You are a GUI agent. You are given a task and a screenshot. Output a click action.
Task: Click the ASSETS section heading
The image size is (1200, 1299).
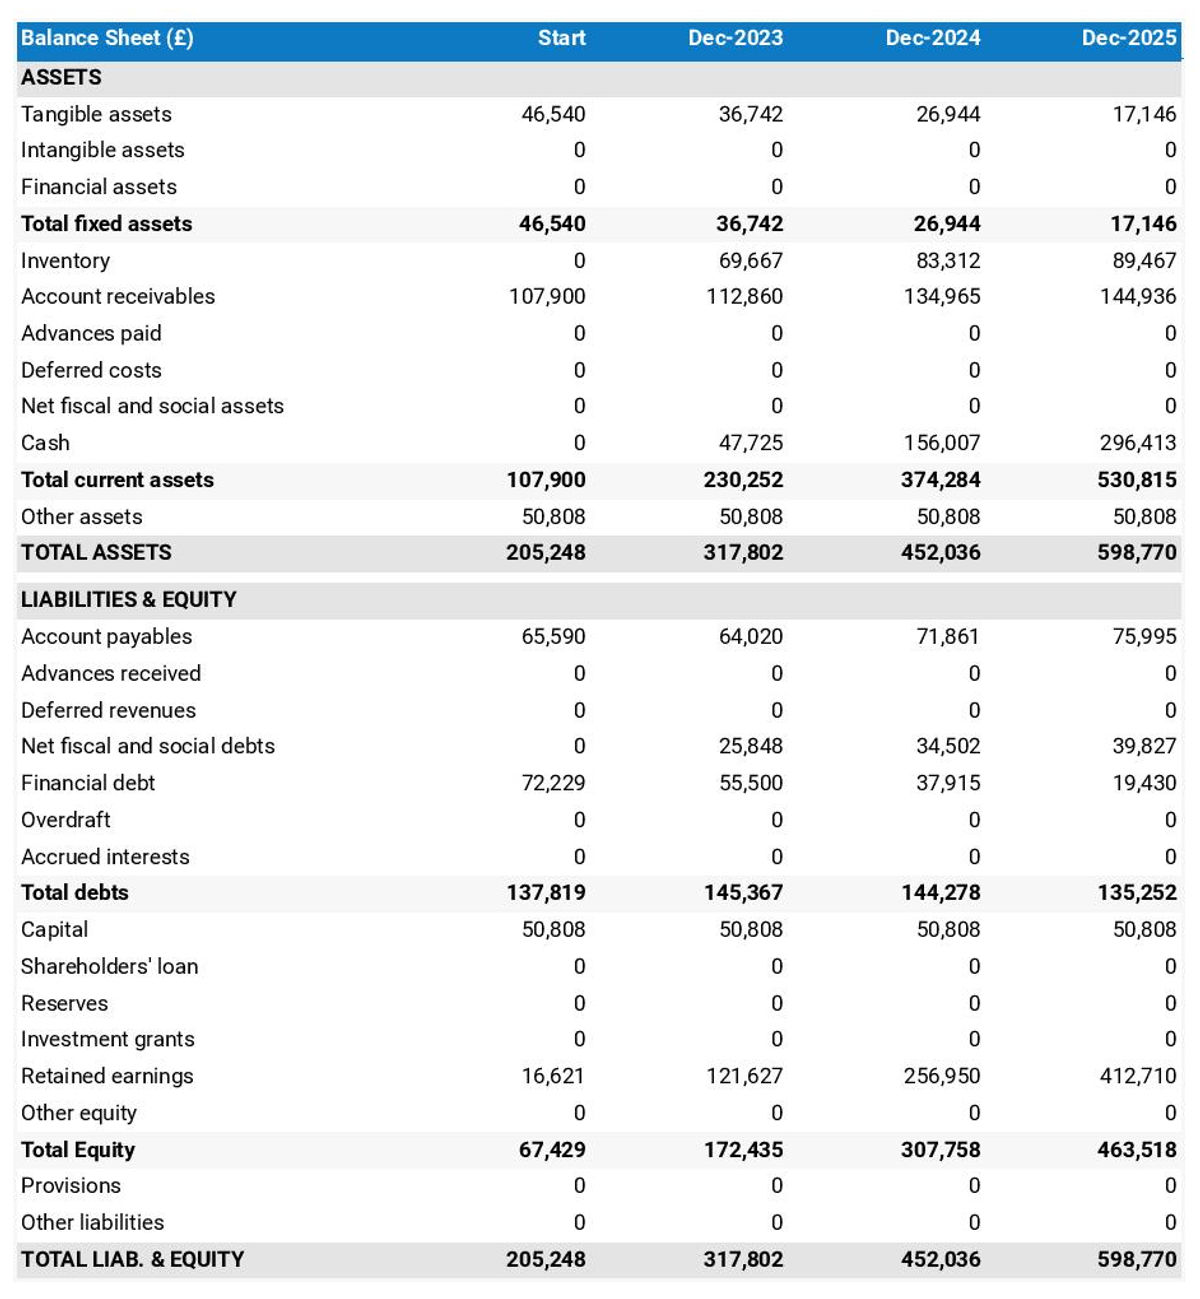[x=61, y=78]
